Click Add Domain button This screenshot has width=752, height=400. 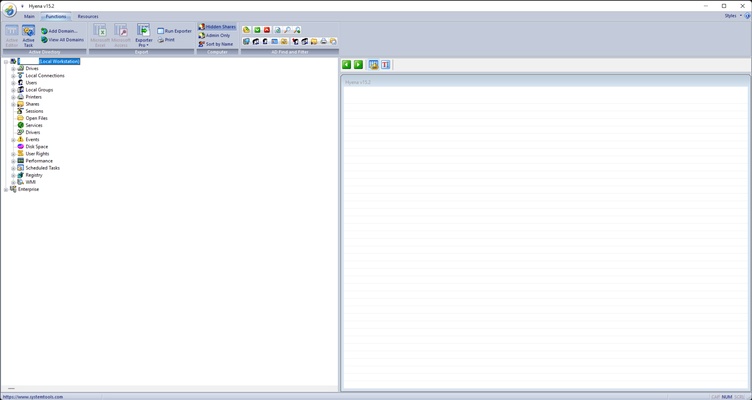coord(59,31)
